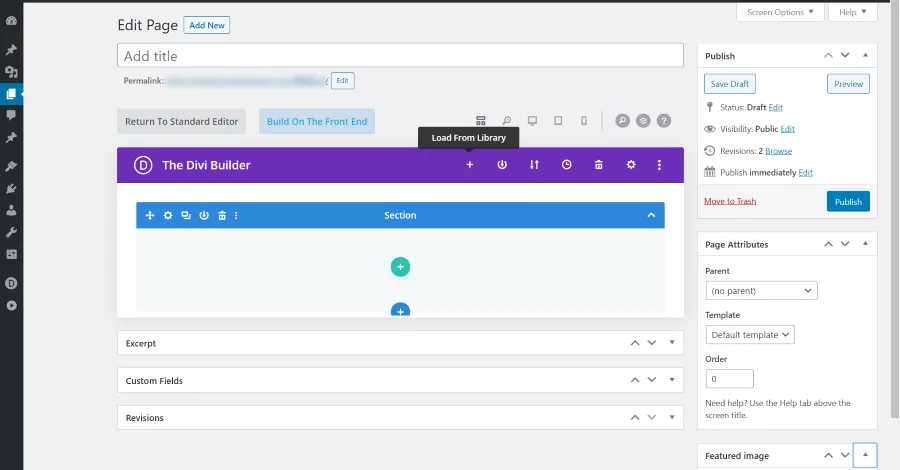Image resolution: width=900 pixels, height=470 pixels.
Task: Duplicate the Section with the clone icon
Action: pos(186,215)
